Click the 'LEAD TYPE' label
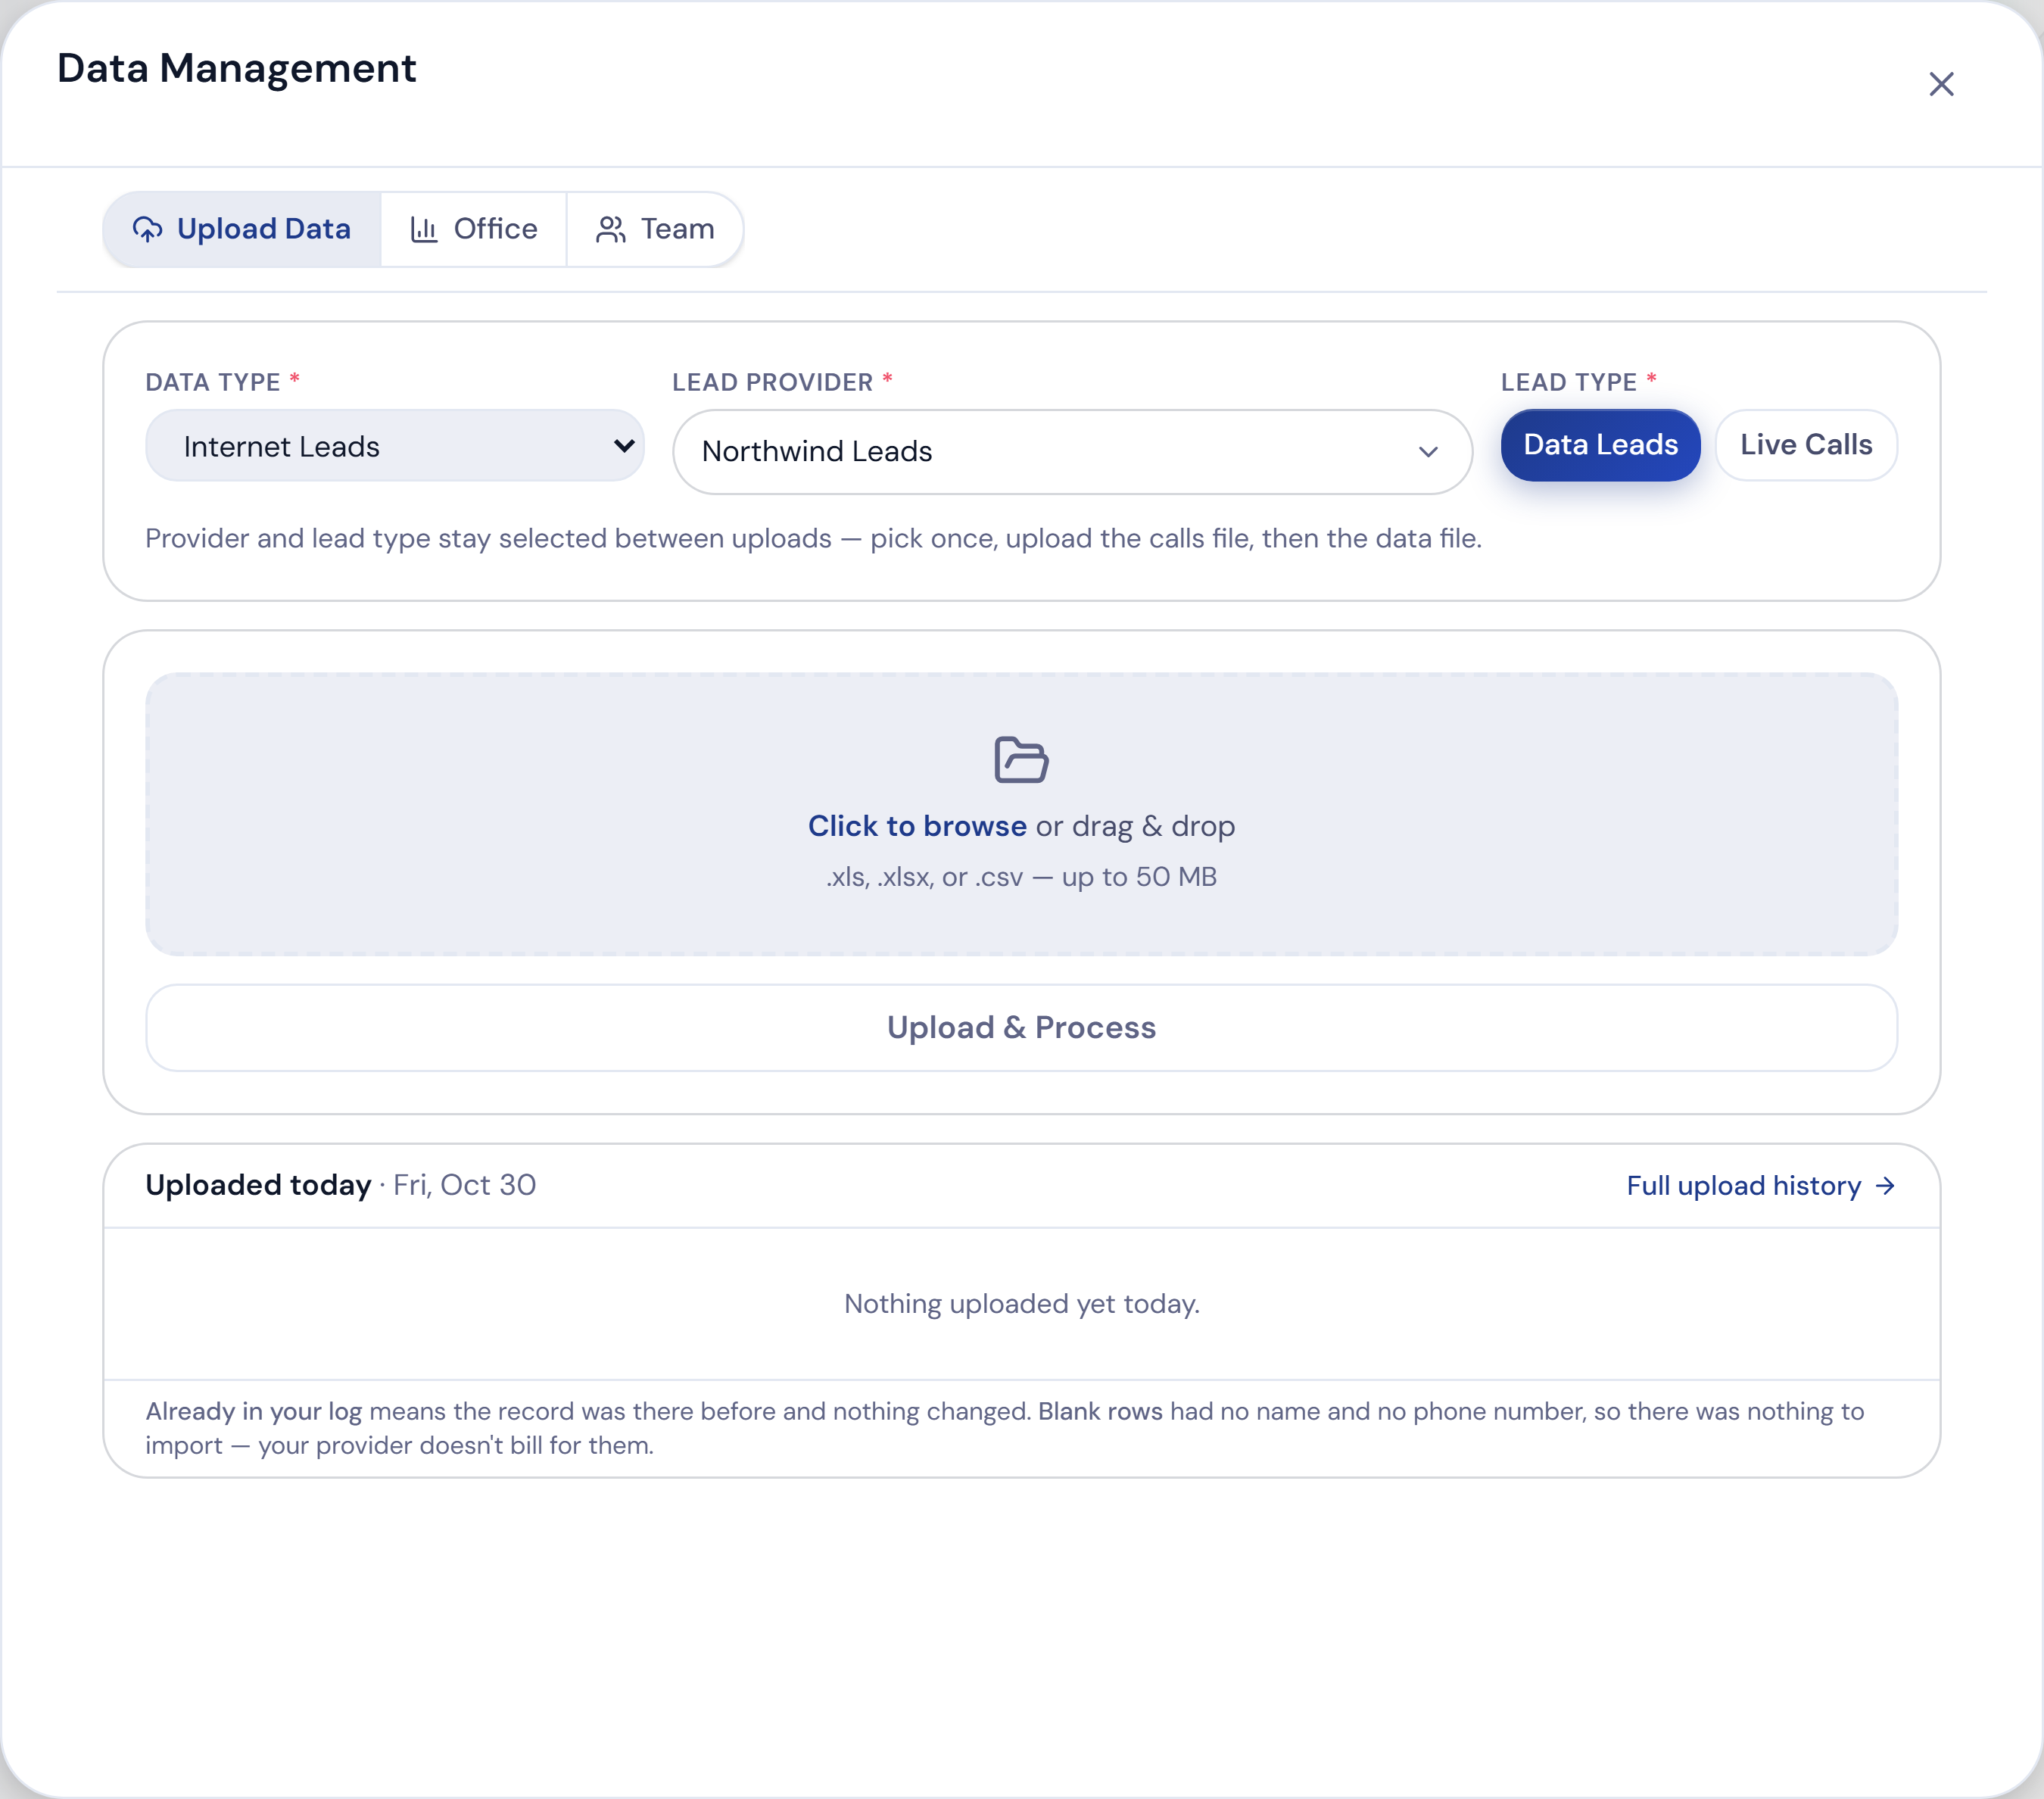This screenshot has height=1799, width=2044. tap(1568, 382)
